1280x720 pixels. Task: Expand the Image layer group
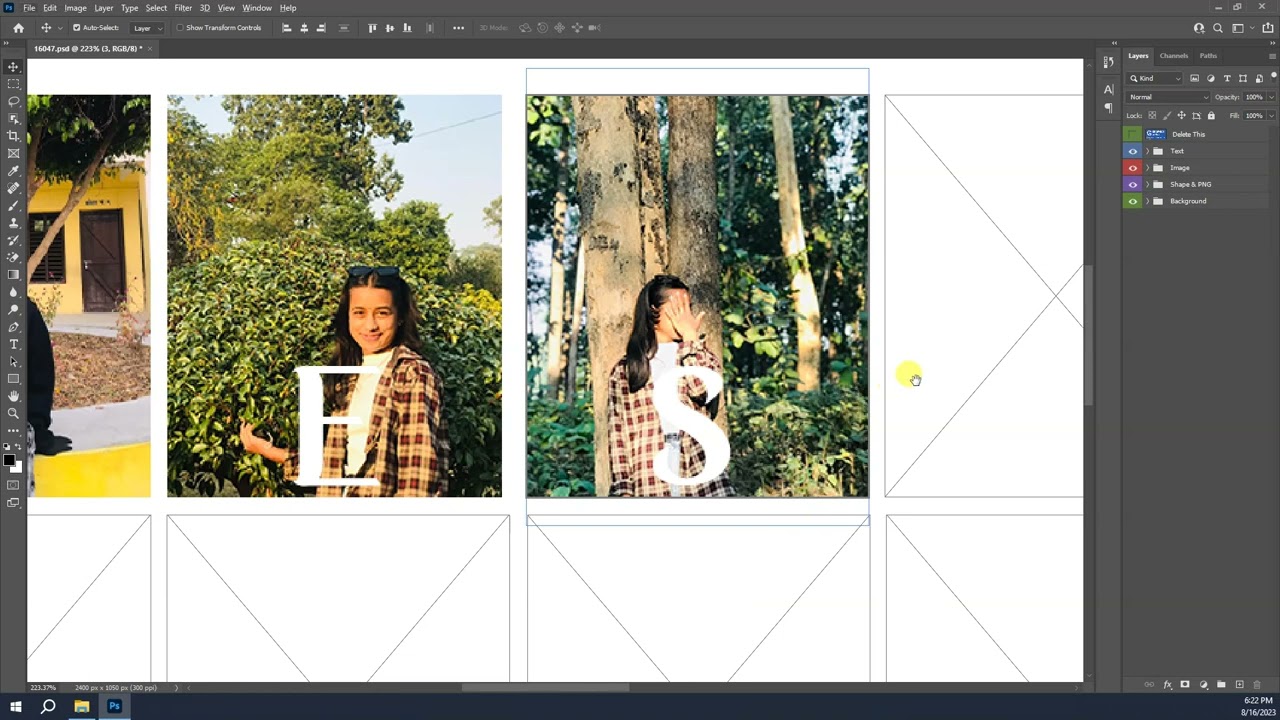click(1147, 168)
